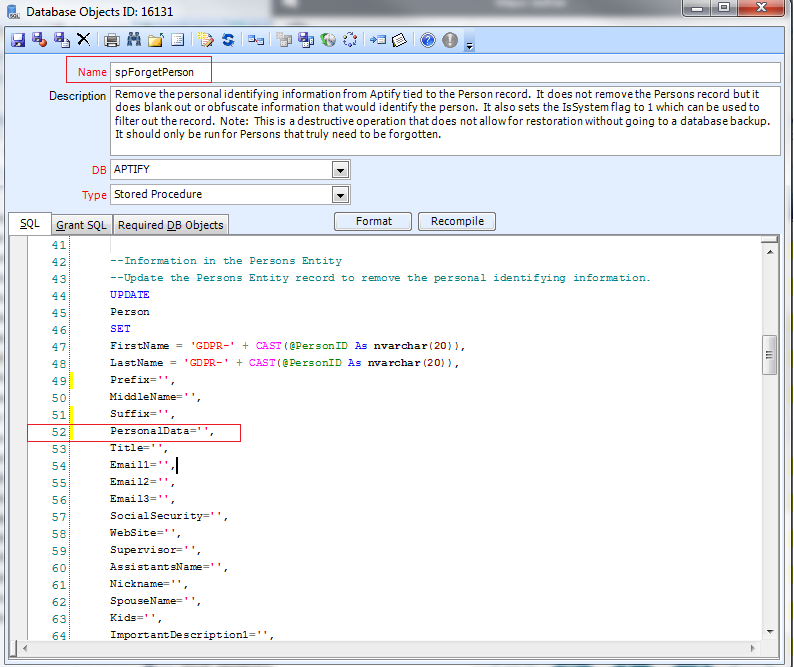Click AssistantsName='' on line 60
The height and width of the screenshot is (667, 794).
click(169, 567)
